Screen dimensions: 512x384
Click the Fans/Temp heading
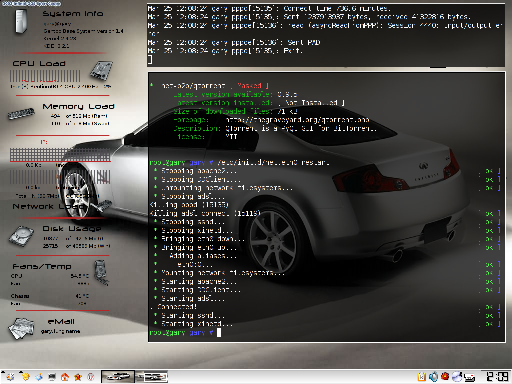pyautogui.click(x=42, y=266)
